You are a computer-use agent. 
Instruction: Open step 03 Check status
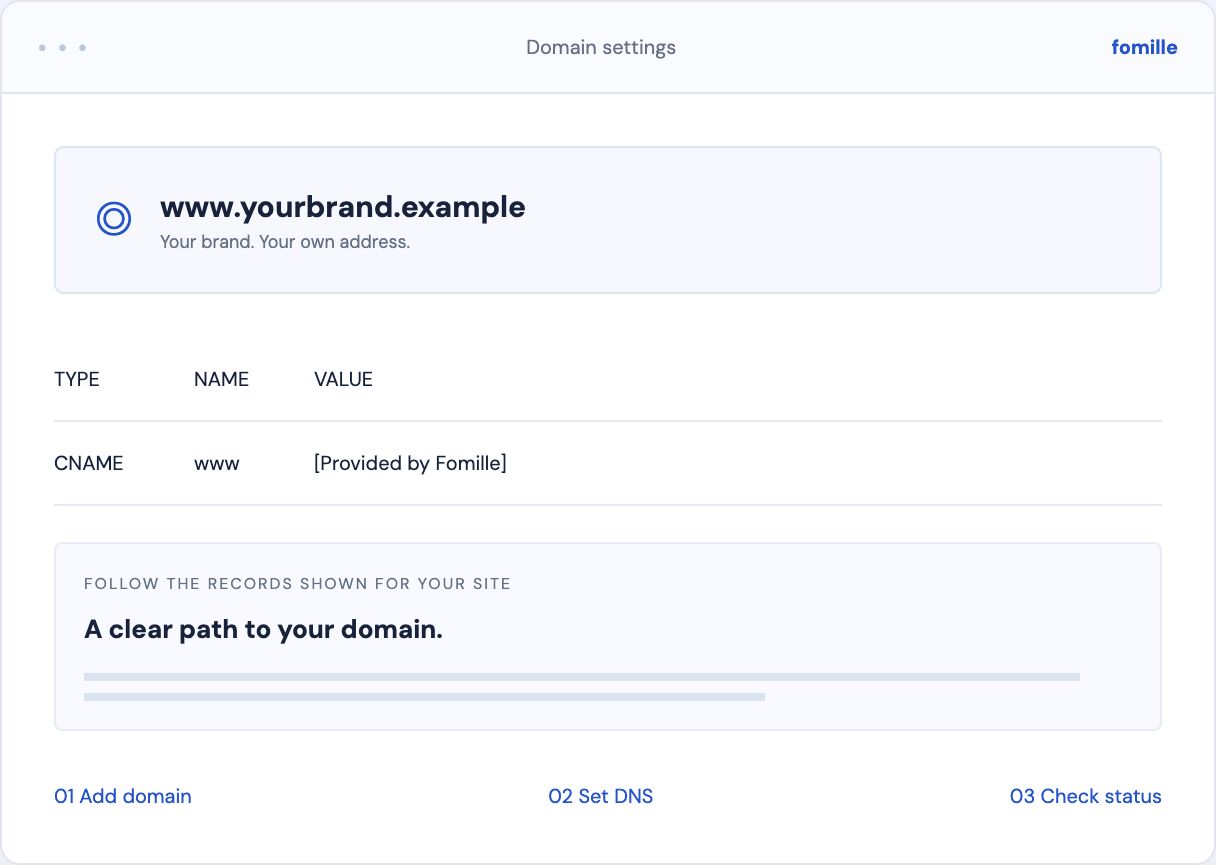pos(1086,796)
